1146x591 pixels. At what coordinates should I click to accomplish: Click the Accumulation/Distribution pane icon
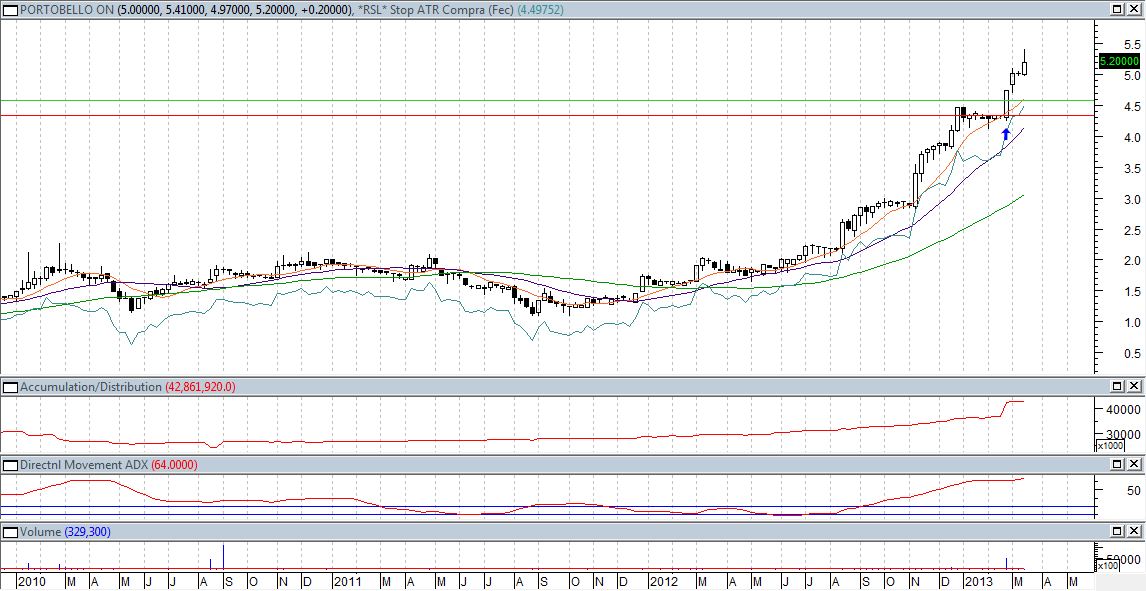point(10,386)
